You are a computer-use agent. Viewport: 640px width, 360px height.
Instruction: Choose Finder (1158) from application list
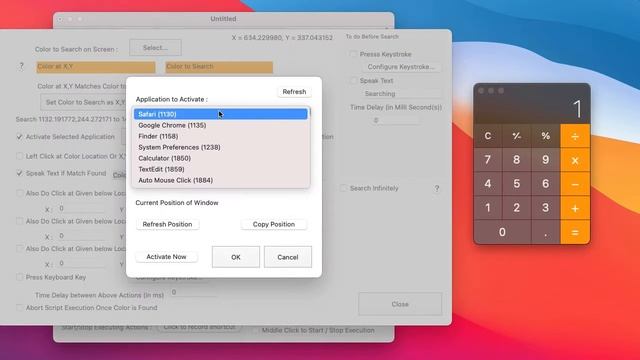220,136
